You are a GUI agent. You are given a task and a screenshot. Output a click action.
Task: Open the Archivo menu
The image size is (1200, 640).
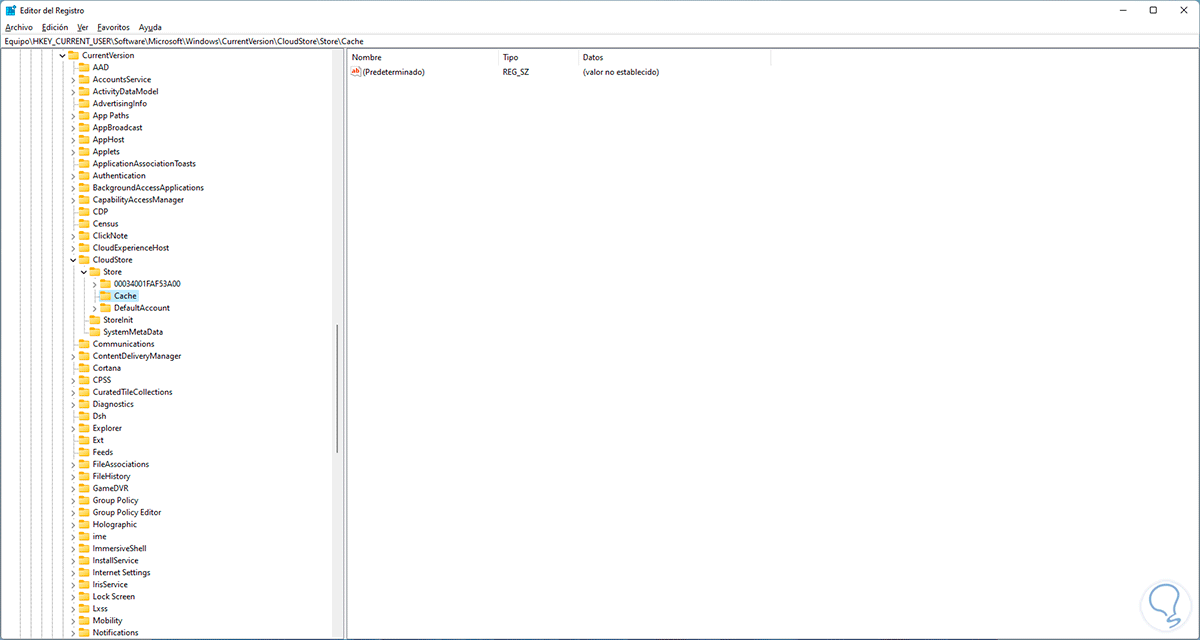(20, 27)
